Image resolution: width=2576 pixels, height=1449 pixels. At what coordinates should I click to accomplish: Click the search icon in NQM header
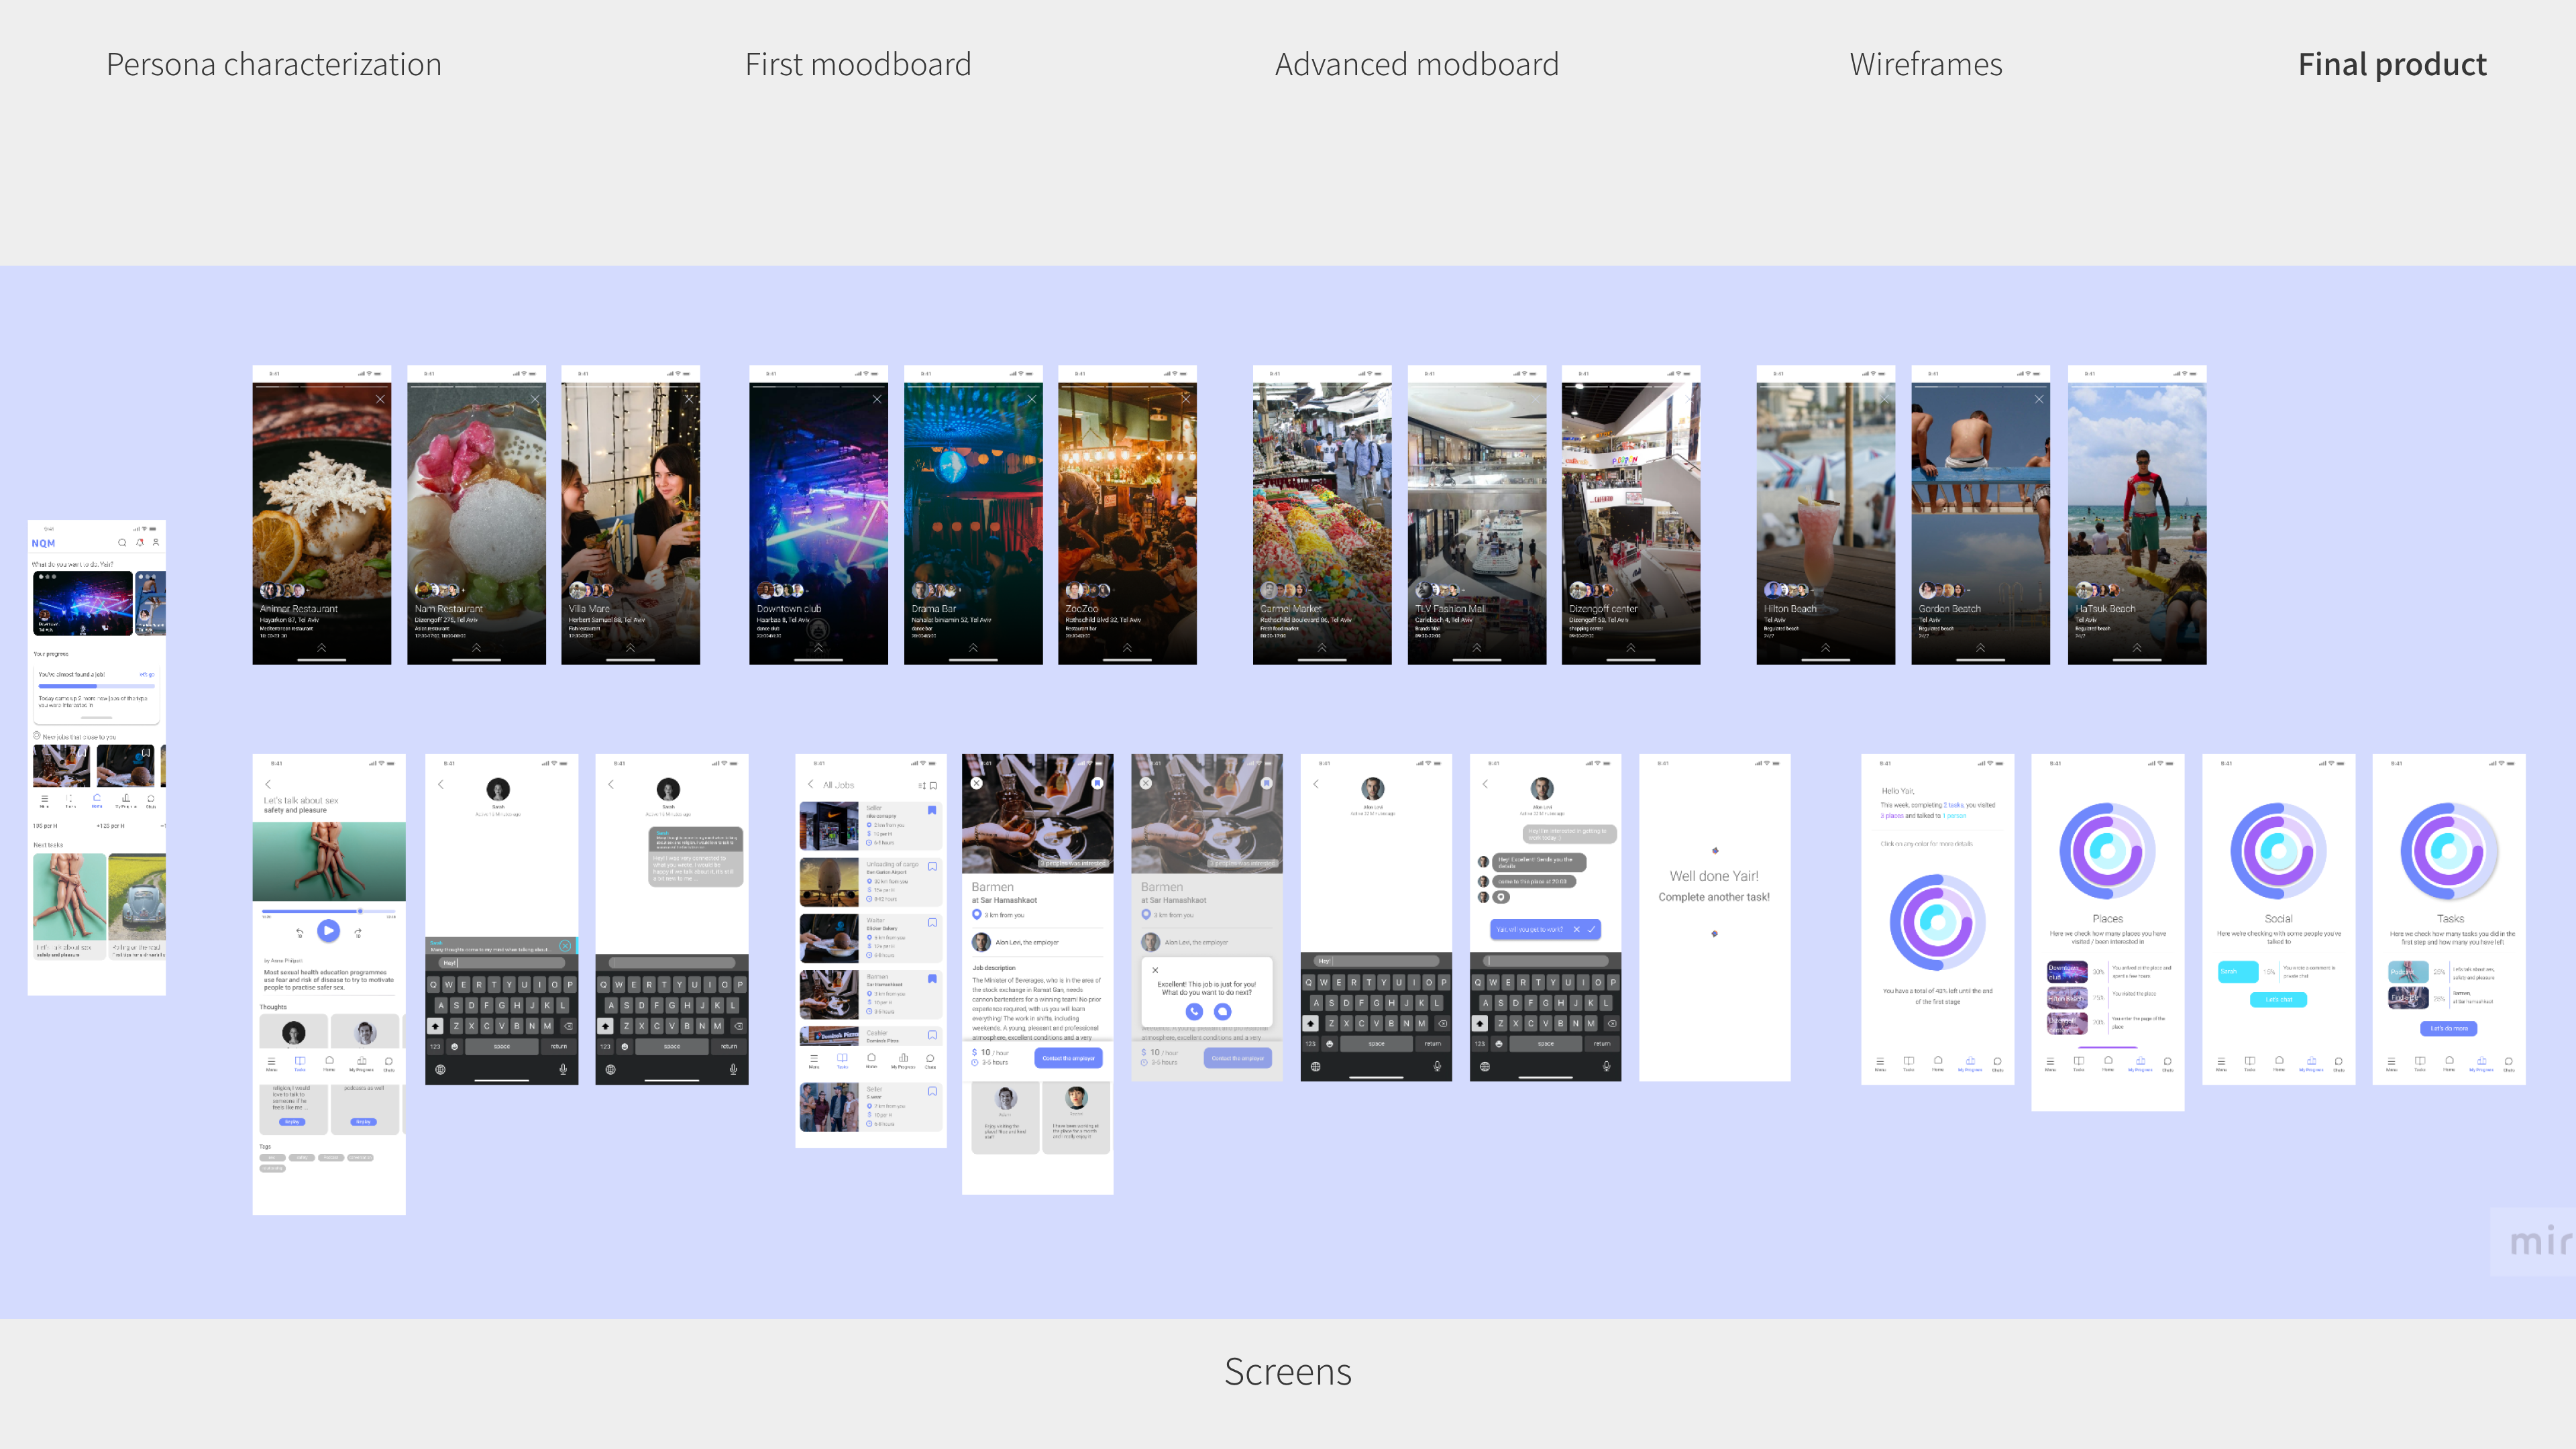pos(122,543)
